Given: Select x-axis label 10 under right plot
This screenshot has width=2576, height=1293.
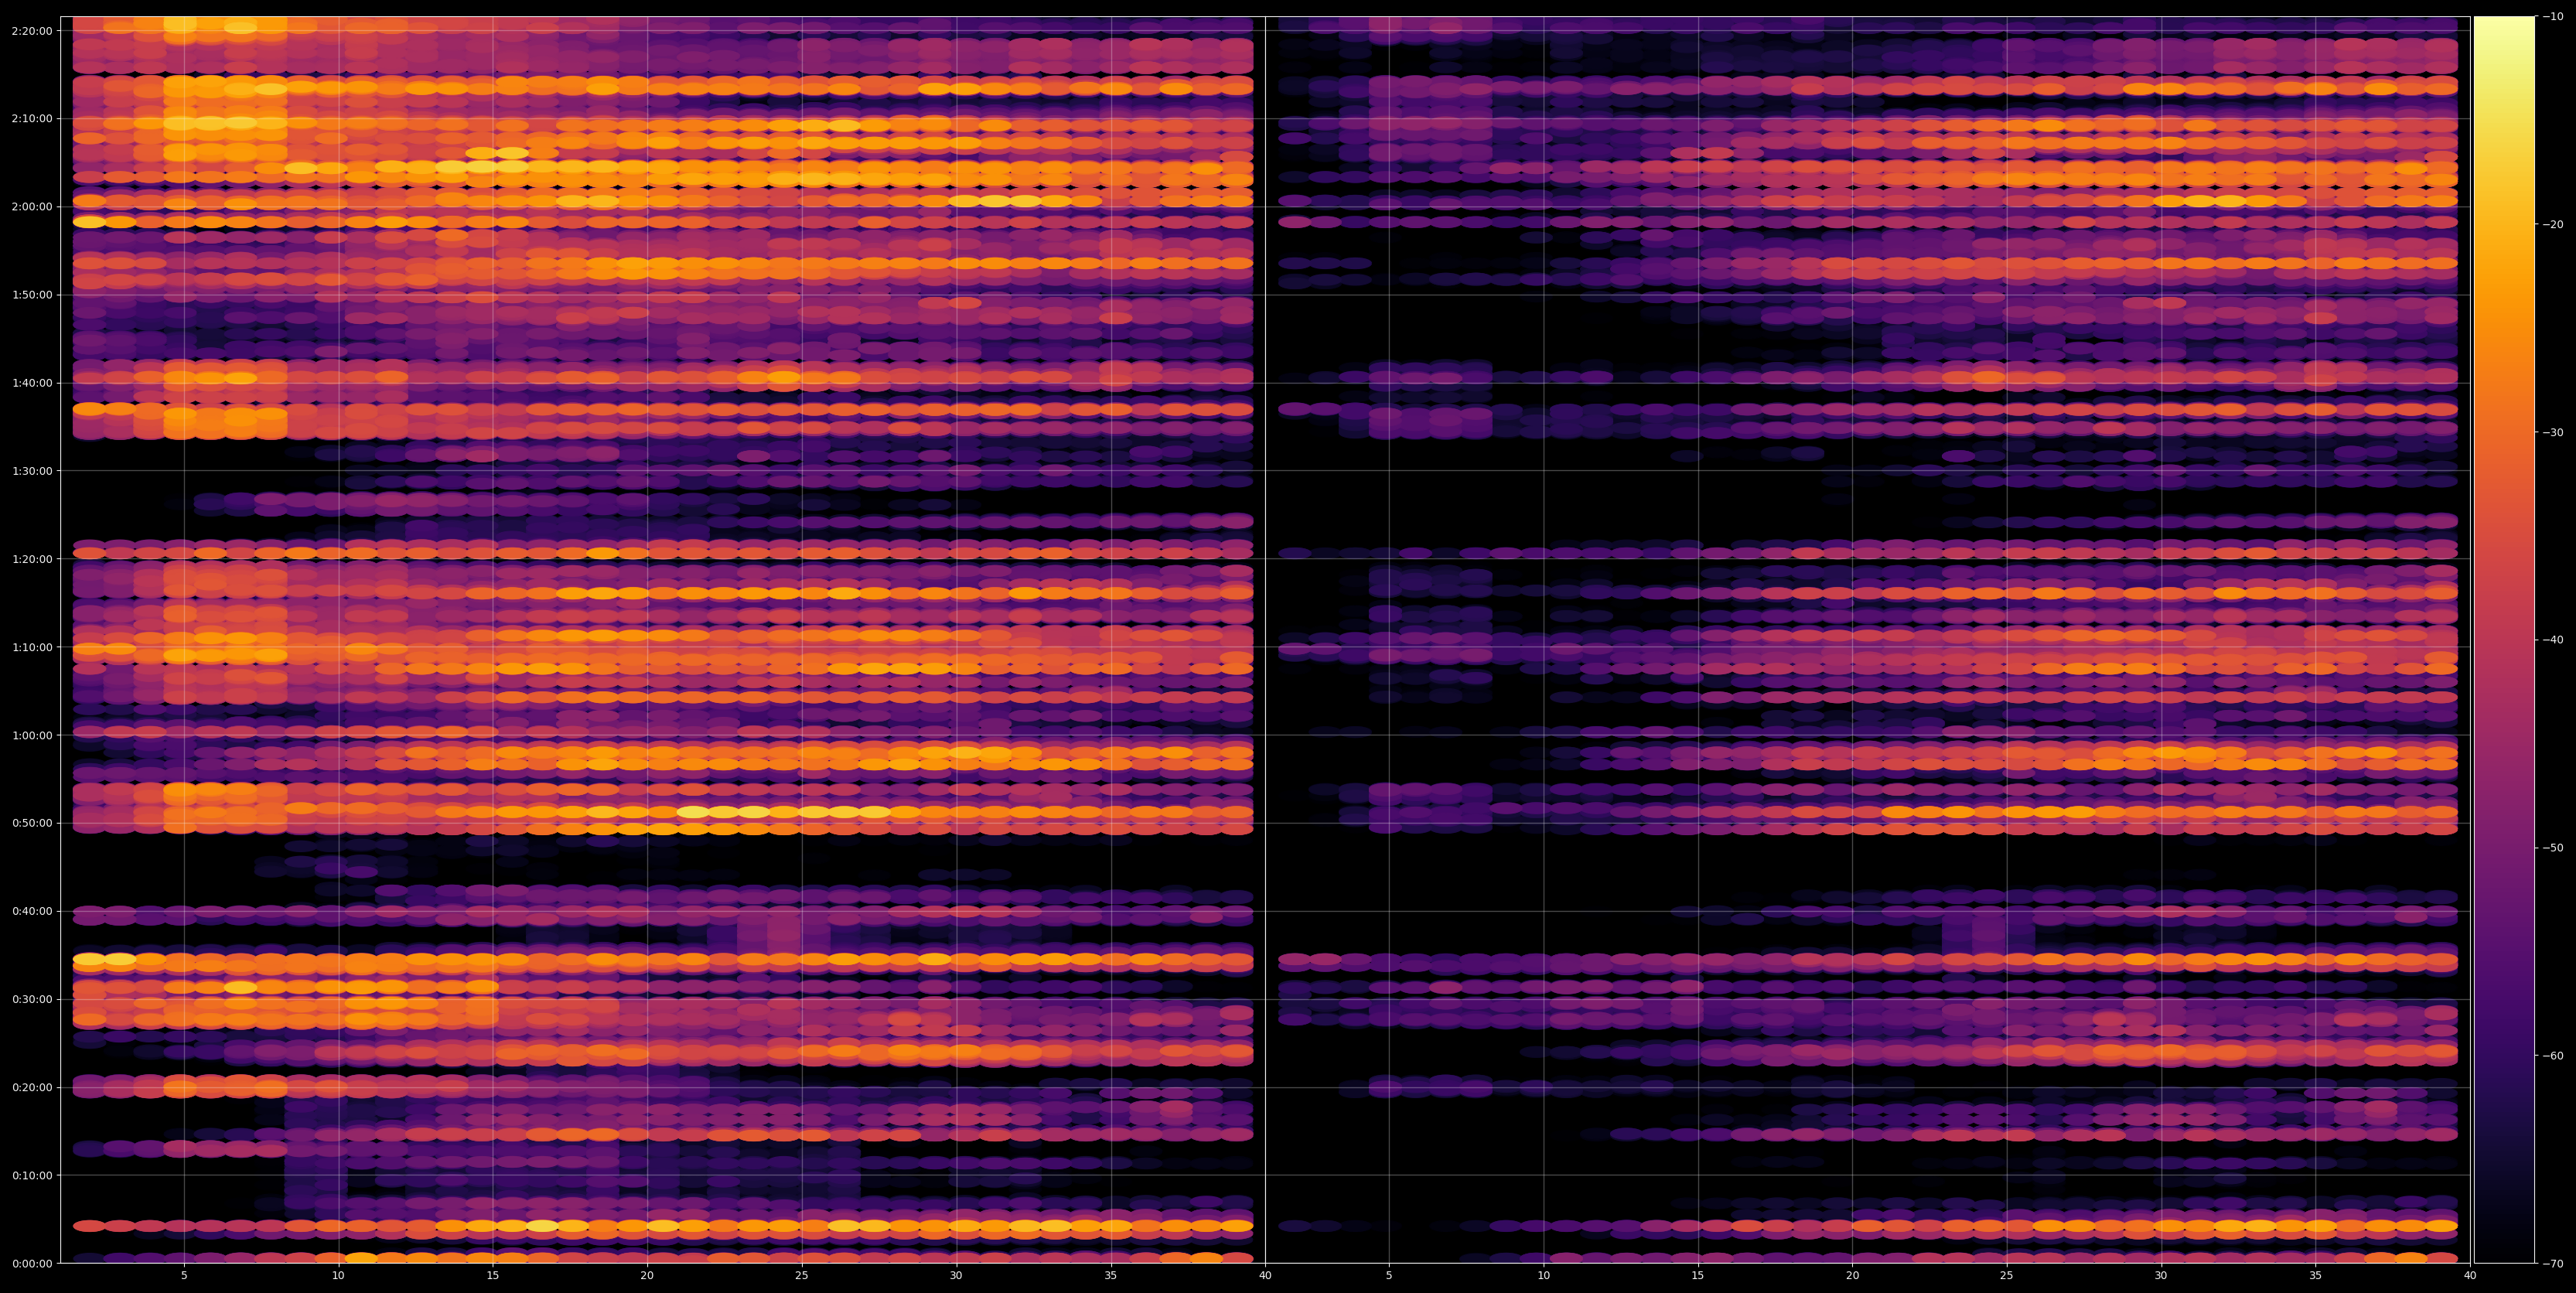Looking at the screenshot, I should pyautogui.click(x=1544, y=1276).
